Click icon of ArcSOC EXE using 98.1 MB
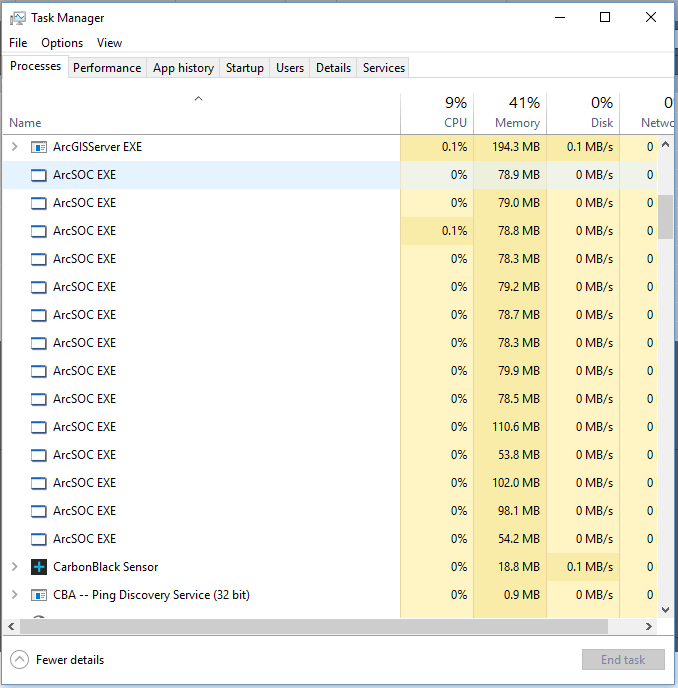The width and height of the screenshot is (678, 688). click(x=39, y=511)
